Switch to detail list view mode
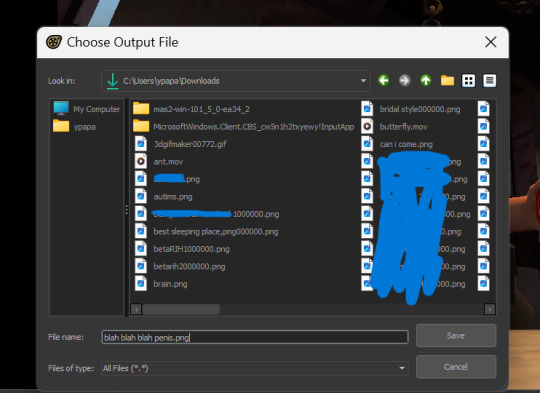 coord(489,81)
